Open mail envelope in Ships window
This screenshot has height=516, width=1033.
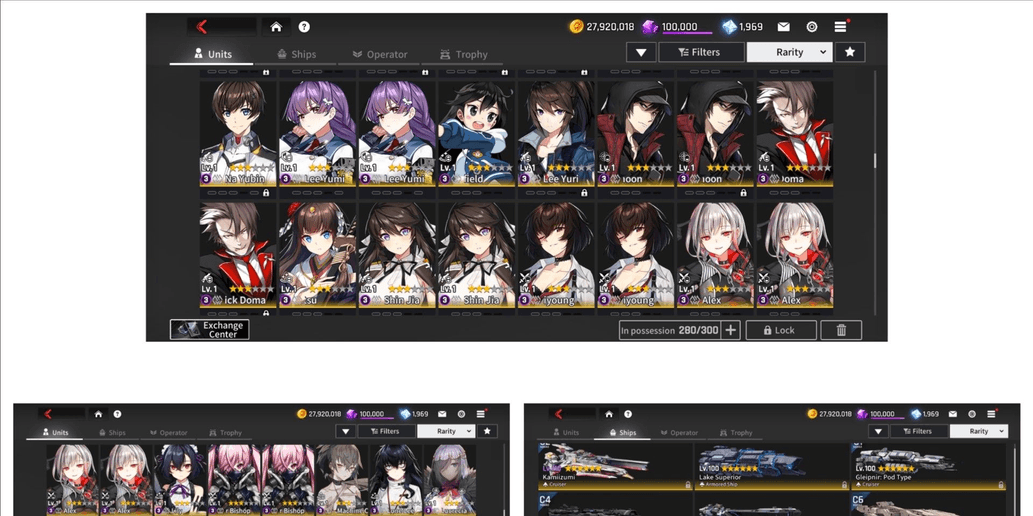[x=953, y=414]
